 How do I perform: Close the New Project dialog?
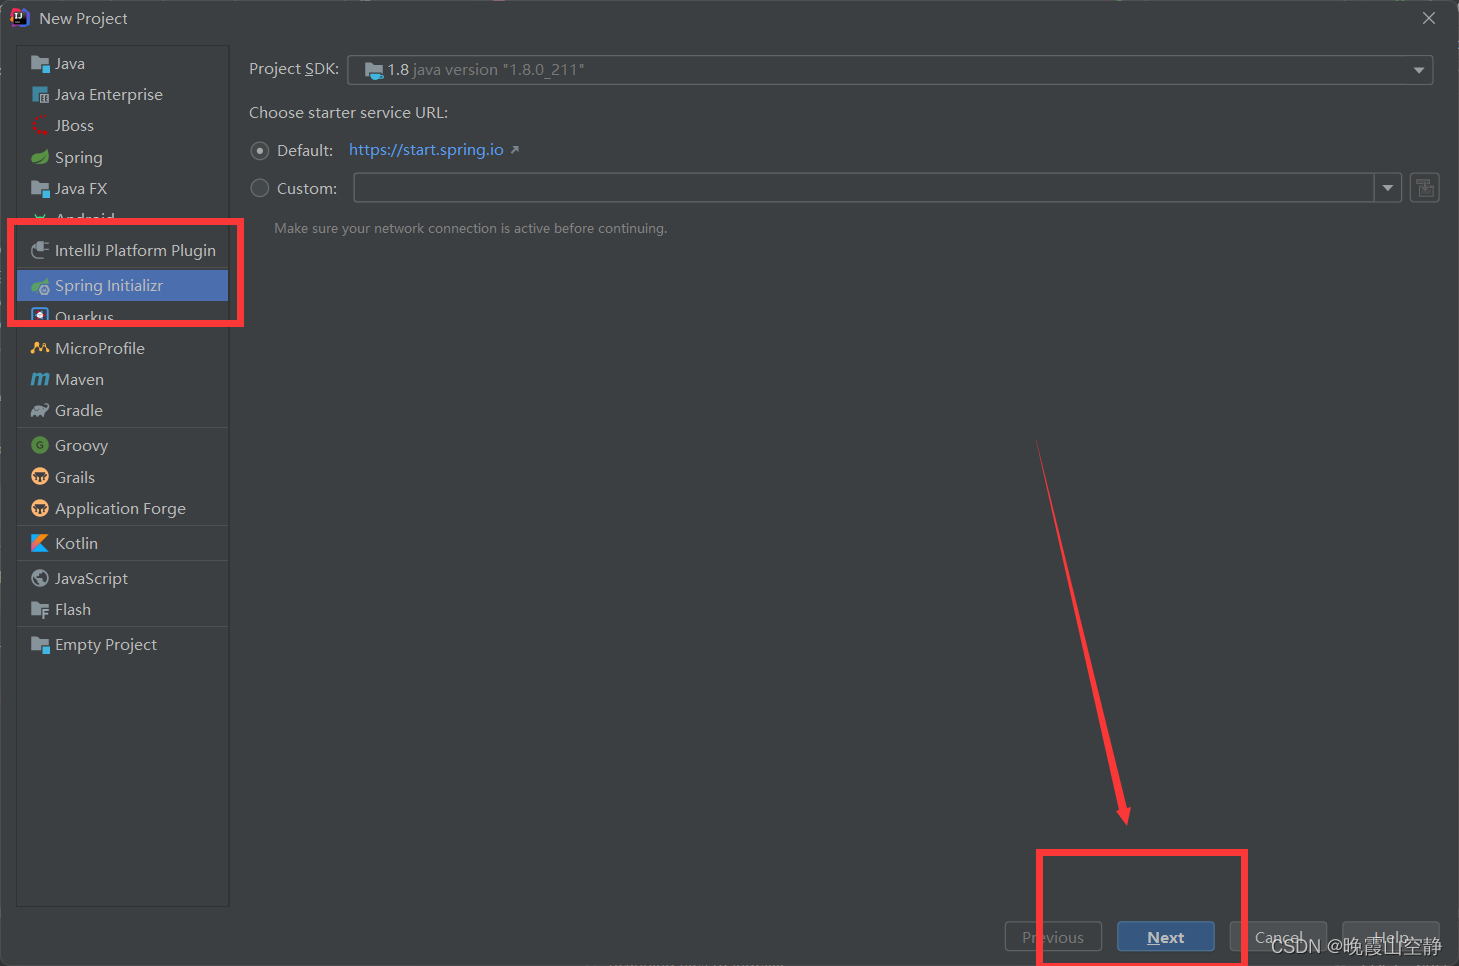1429,18
